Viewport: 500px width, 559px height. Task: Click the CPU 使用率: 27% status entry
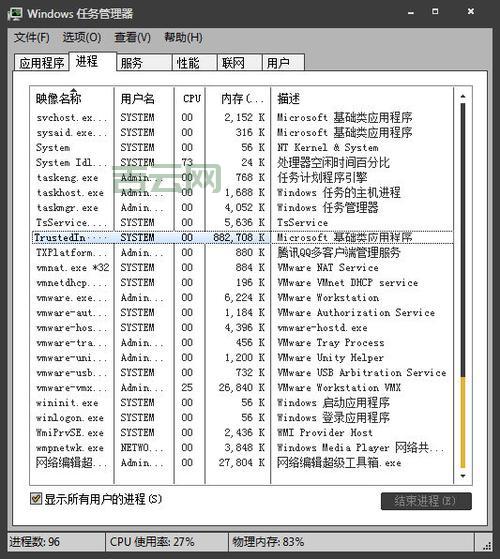152,542
